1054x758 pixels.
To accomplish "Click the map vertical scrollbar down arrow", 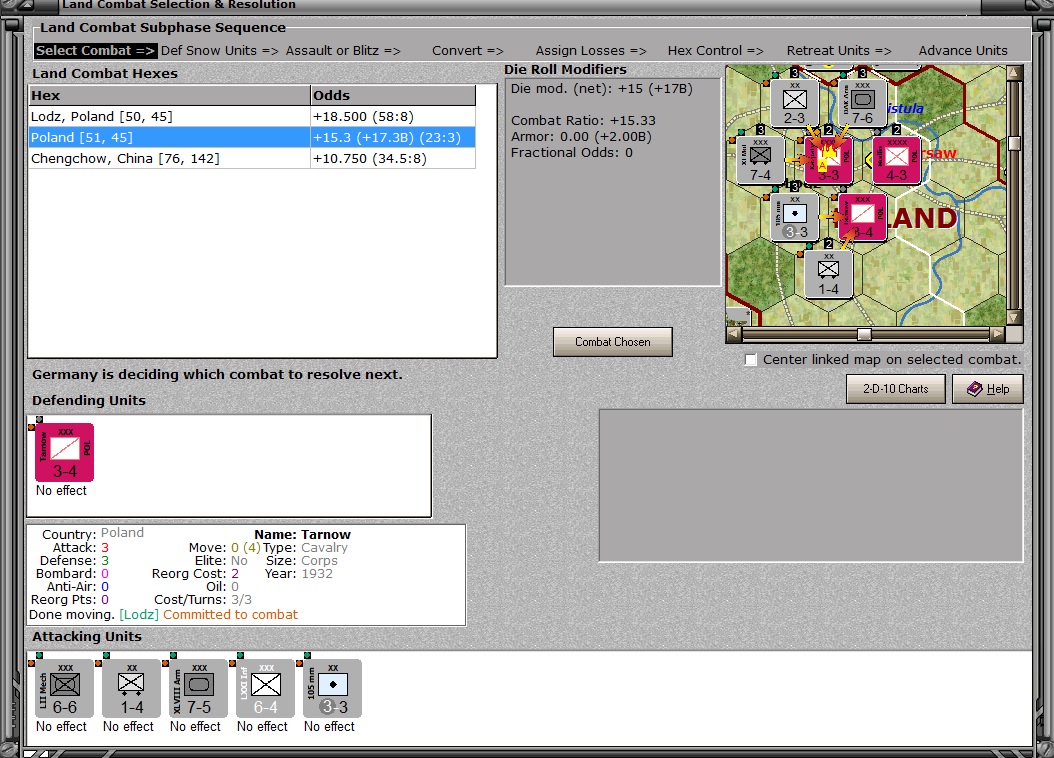I will point(1014,317).
